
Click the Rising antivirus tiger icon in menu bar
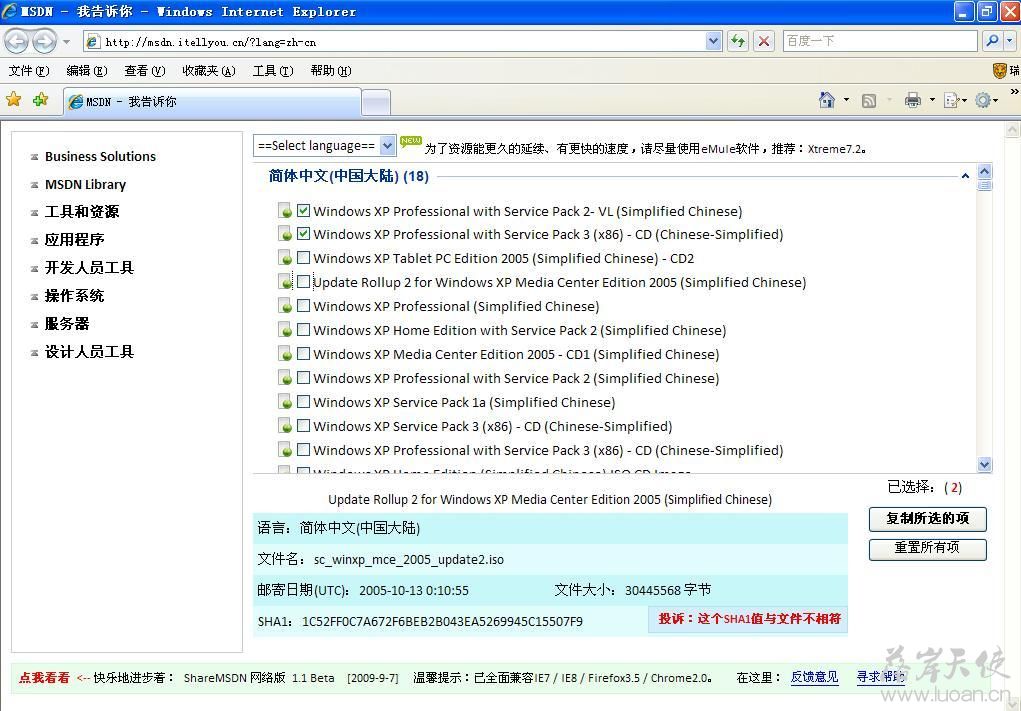pyautogui.click(x=1000, y=70)
